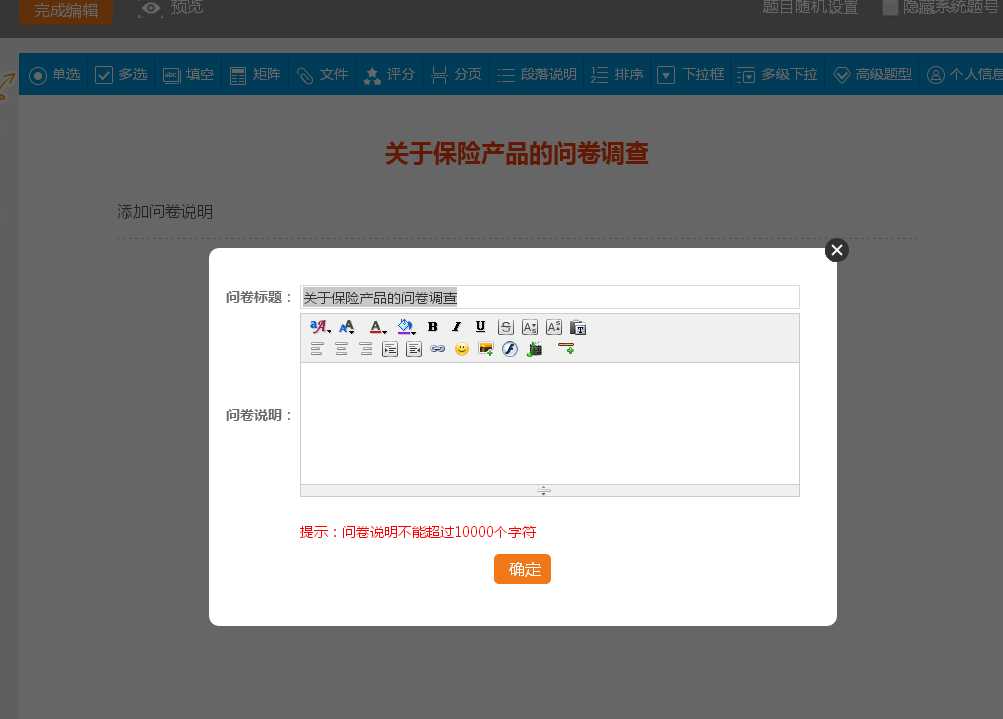Click 预览 preview link

(x=171, y=8)
